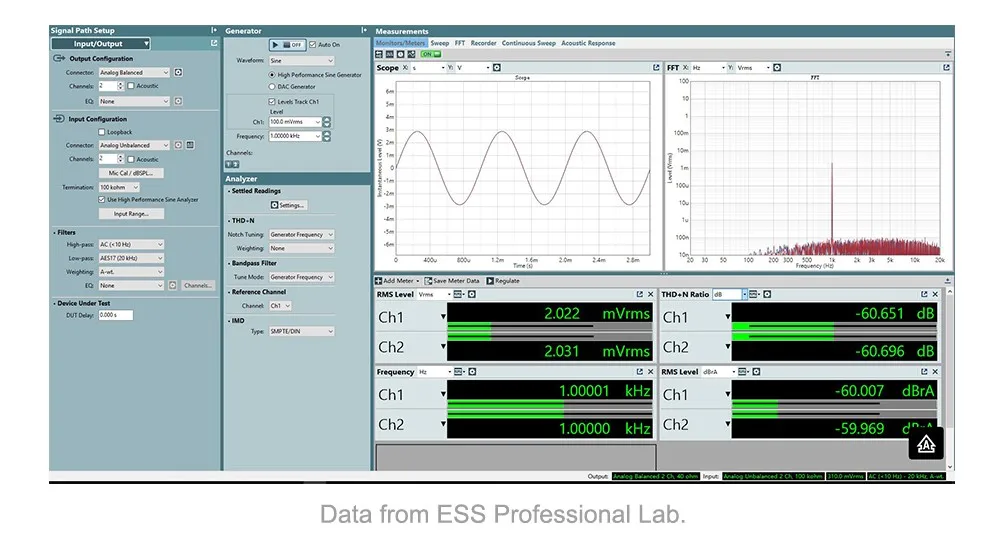Image resolution: width=999 pixels, height=540 pixels.
Task: Open High-pass filter dropdown
Action: pyautogui.click(x=131, y=245)
